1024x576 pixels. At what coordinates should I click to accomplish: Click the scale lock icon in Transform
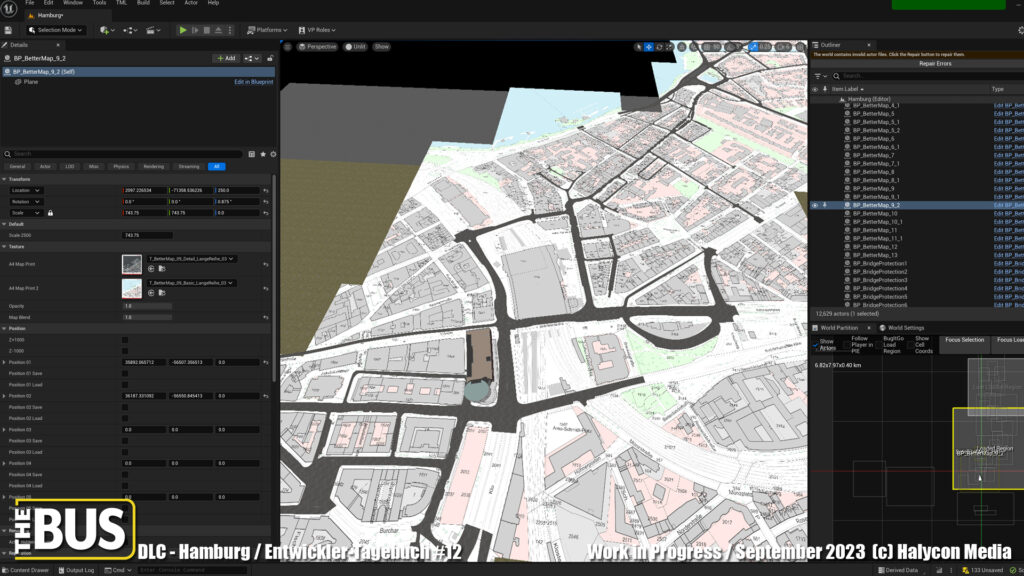click(x=50, y=212)
